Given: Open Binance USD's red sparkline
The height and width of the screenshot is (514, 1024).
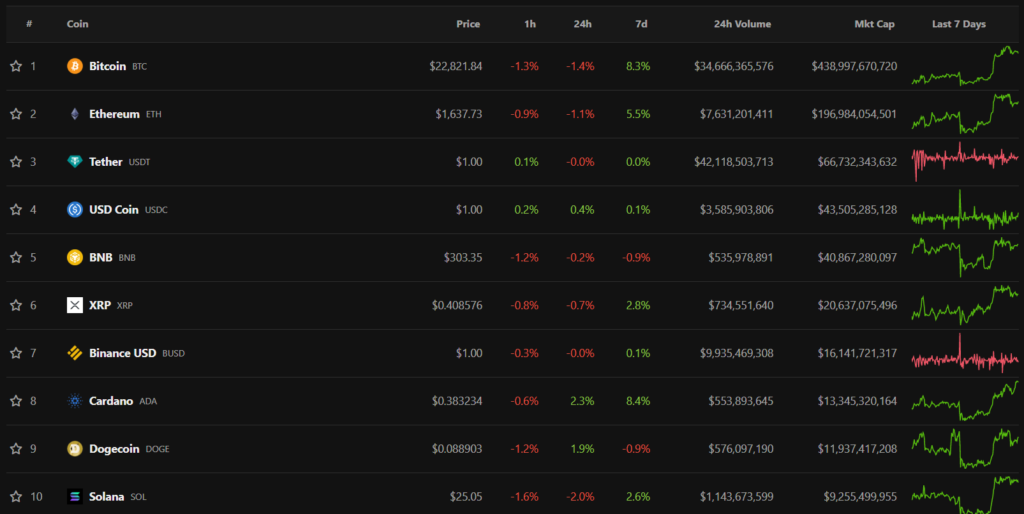Looking at the screenshot, I should [965, 353].
